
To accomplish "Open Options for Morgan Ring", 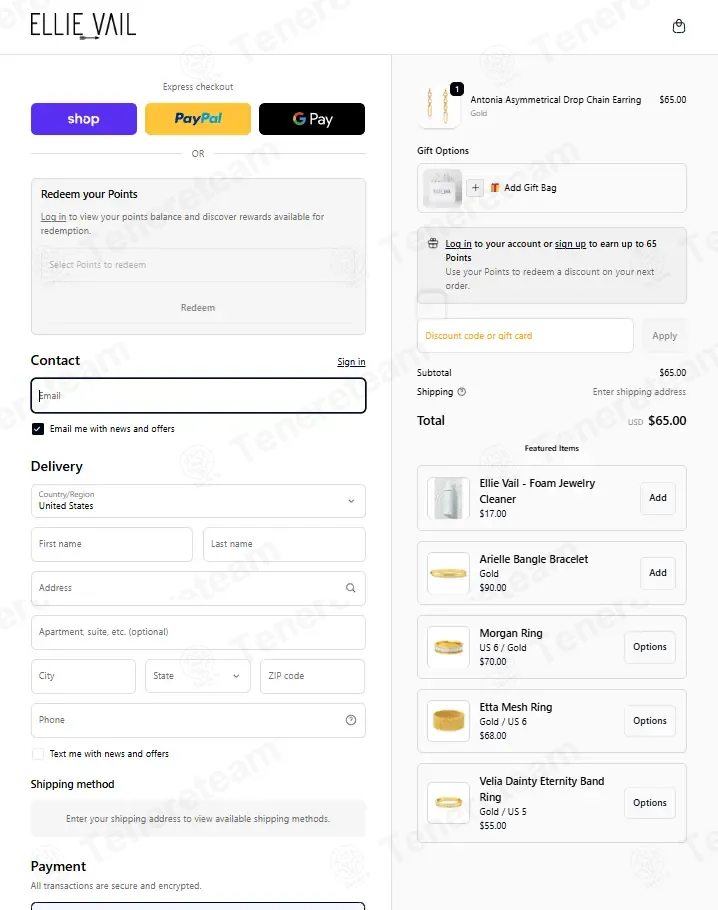I will (x=650, y=647).
